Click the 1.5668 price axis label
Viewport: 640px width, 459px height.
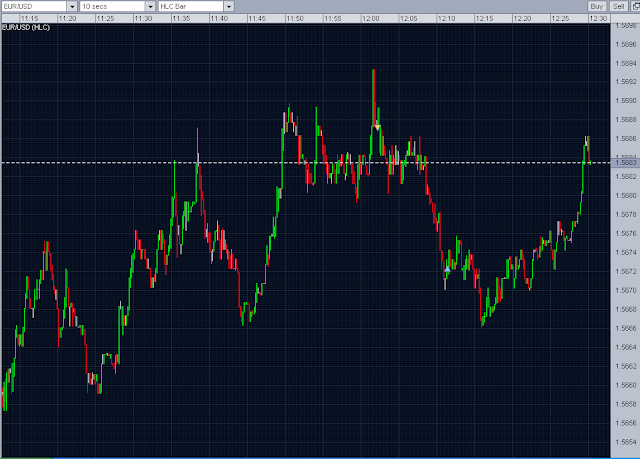(x=626, y=309)
